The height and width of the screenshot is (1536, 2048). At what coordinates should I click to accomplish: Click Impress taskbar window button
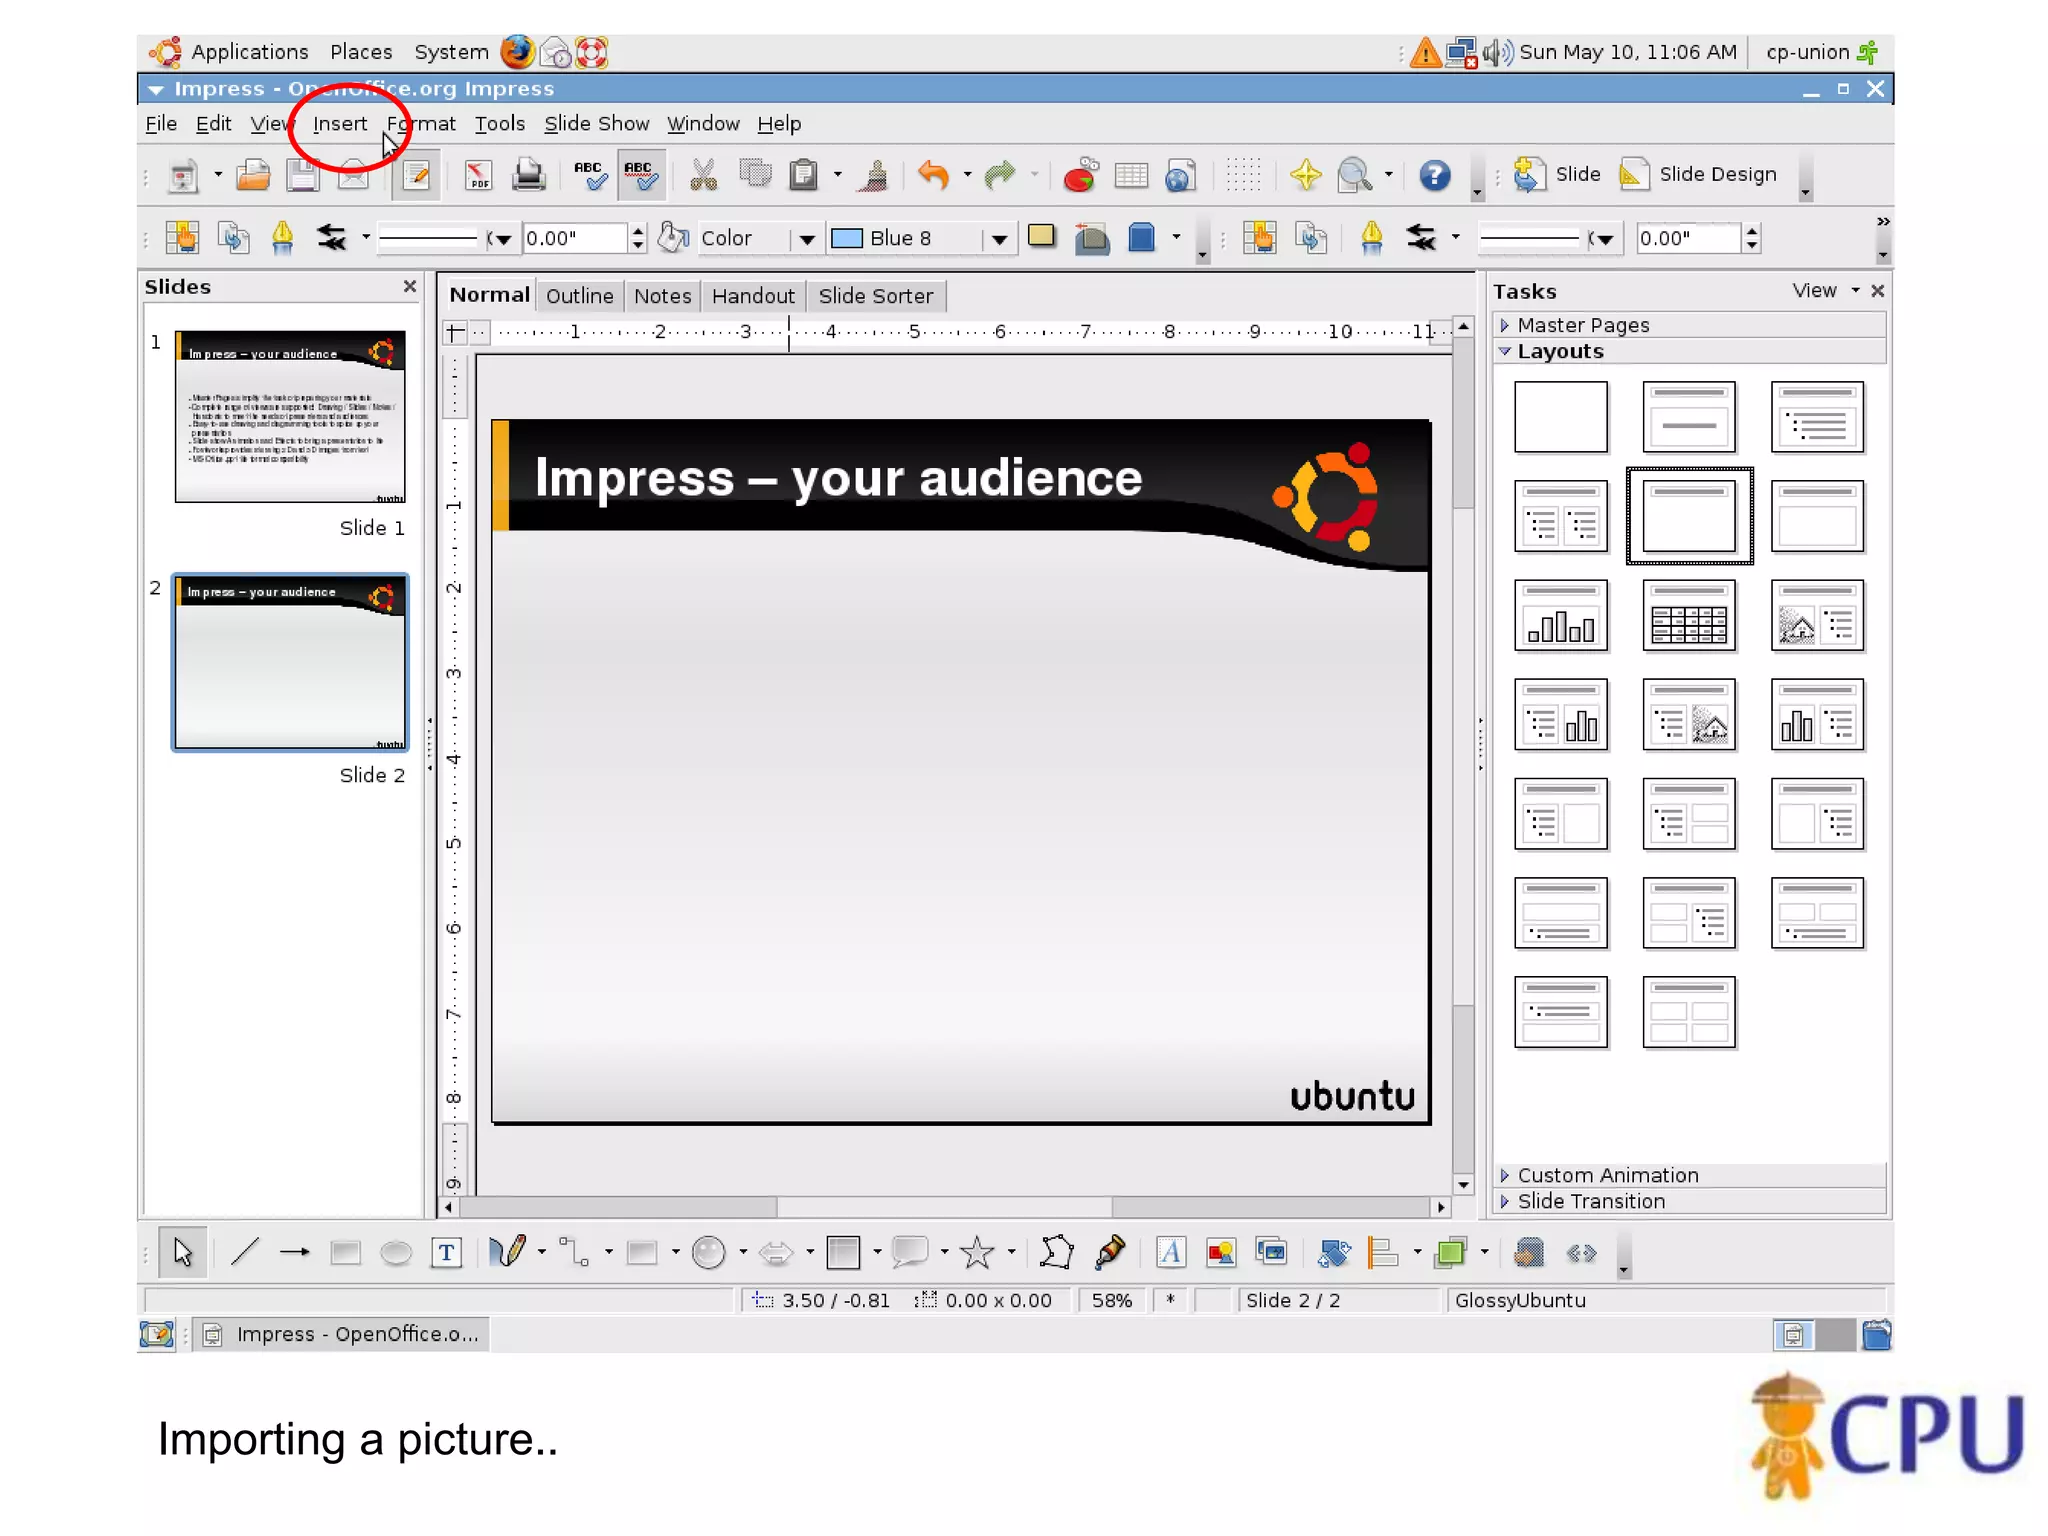point(340,1335)
